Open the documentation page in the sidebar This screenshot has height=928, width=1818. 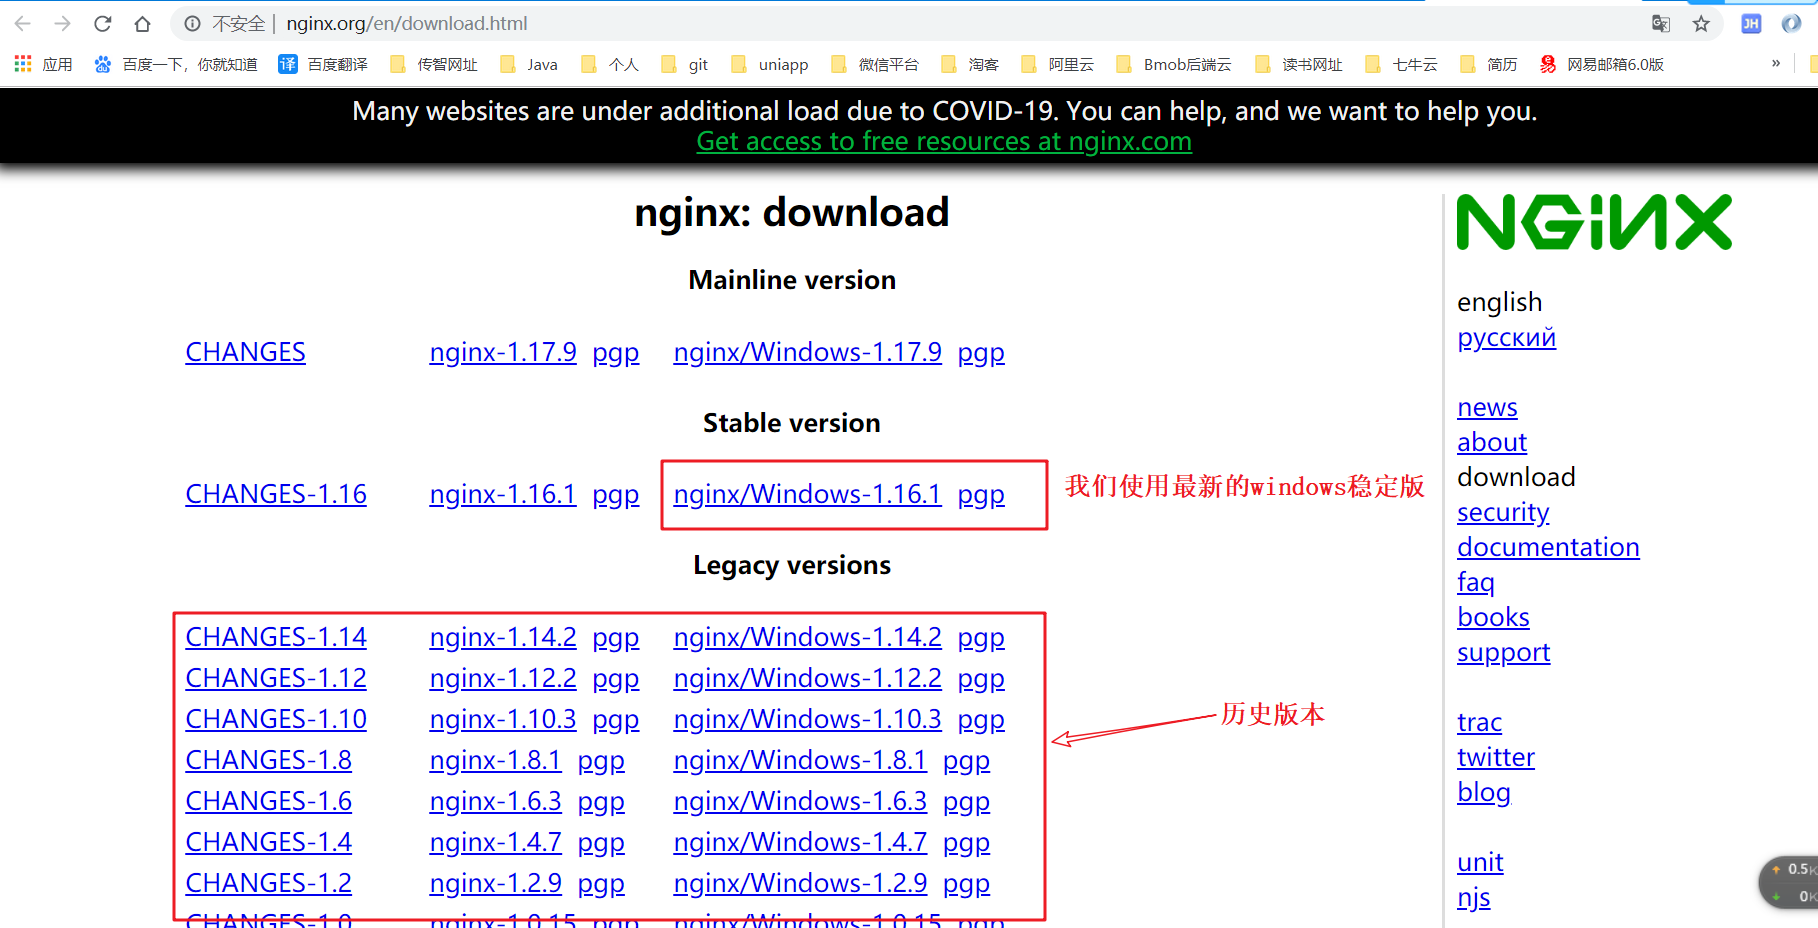(x=1548, y=547)
